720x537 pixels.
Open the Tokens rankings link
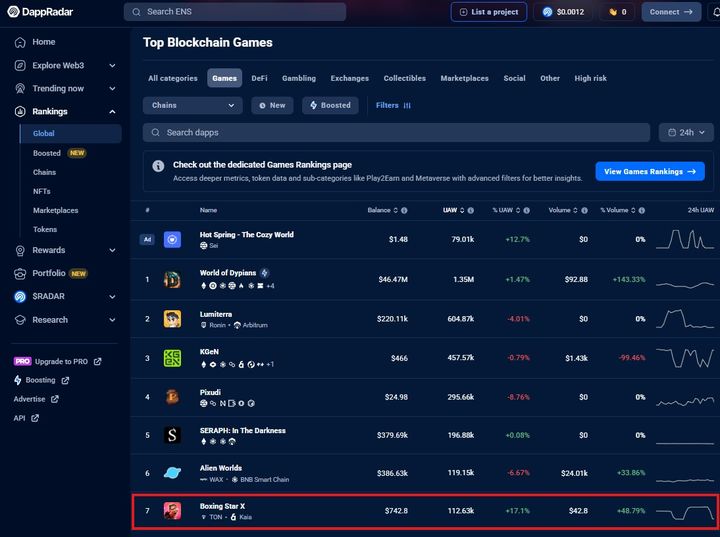click(x=45, y=230)
